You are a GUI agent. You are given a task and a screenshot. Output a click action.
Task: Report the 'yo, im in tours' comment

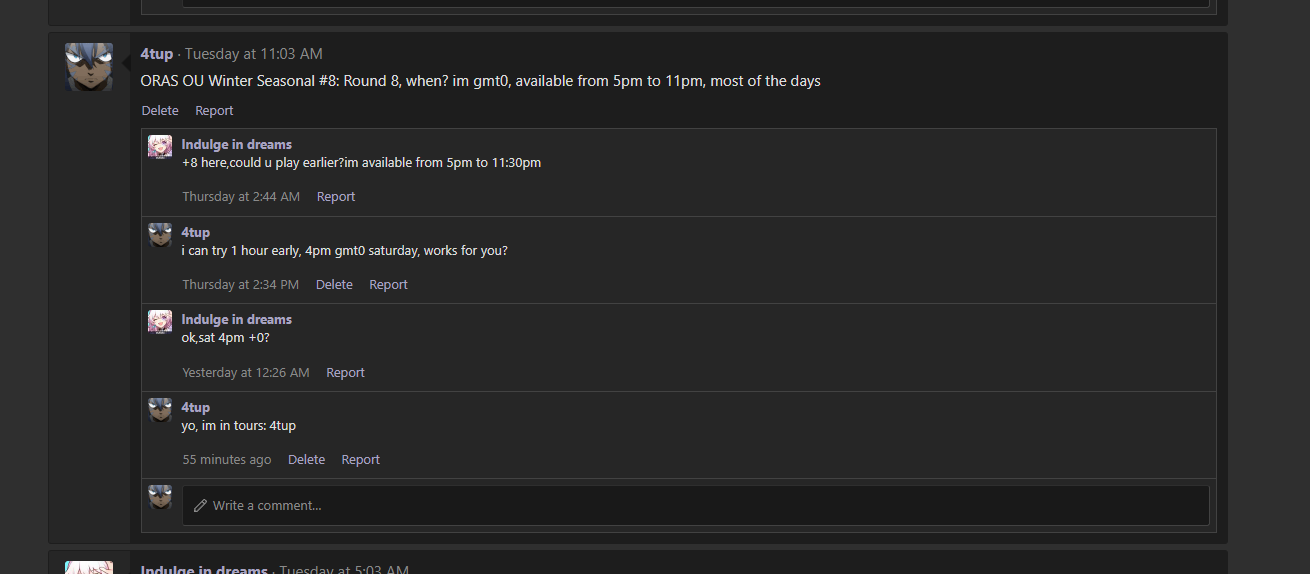pyautogui.click(x=360, y=460)
